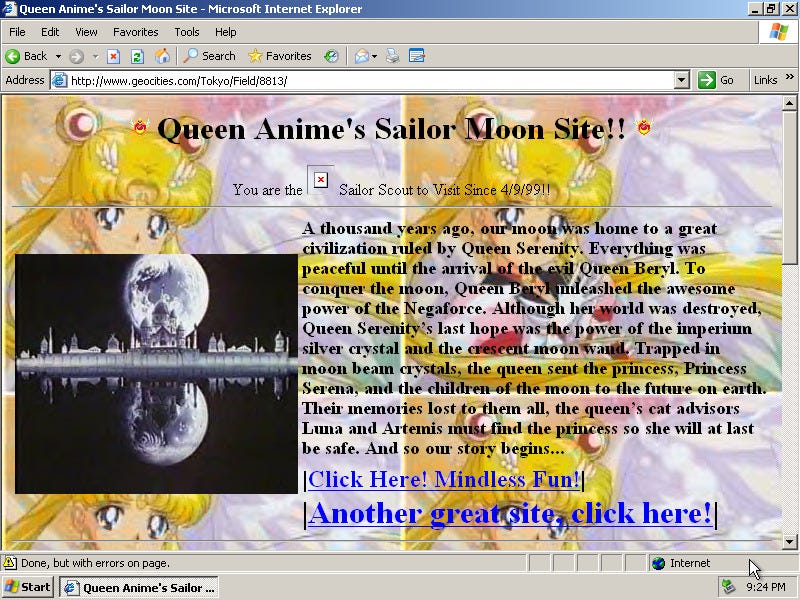Viewport: 800px width, 600px height.
Task: Follow 'Another great site, click here!' link
Action: coord(510,513)
